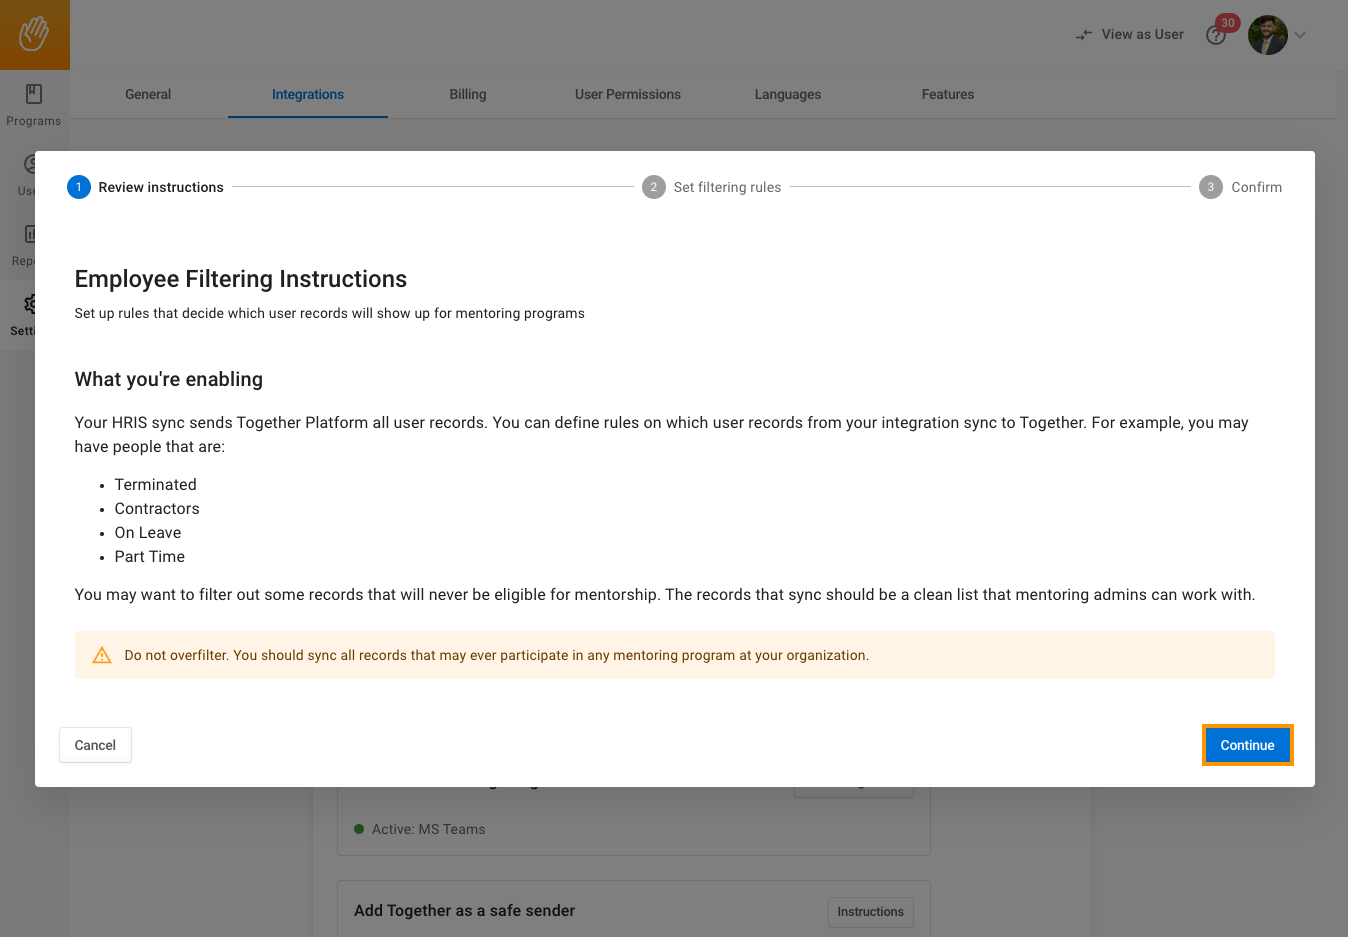1348x937 pixels.
Task: Open safe sender Instructions button
Action: coord(870,912)
